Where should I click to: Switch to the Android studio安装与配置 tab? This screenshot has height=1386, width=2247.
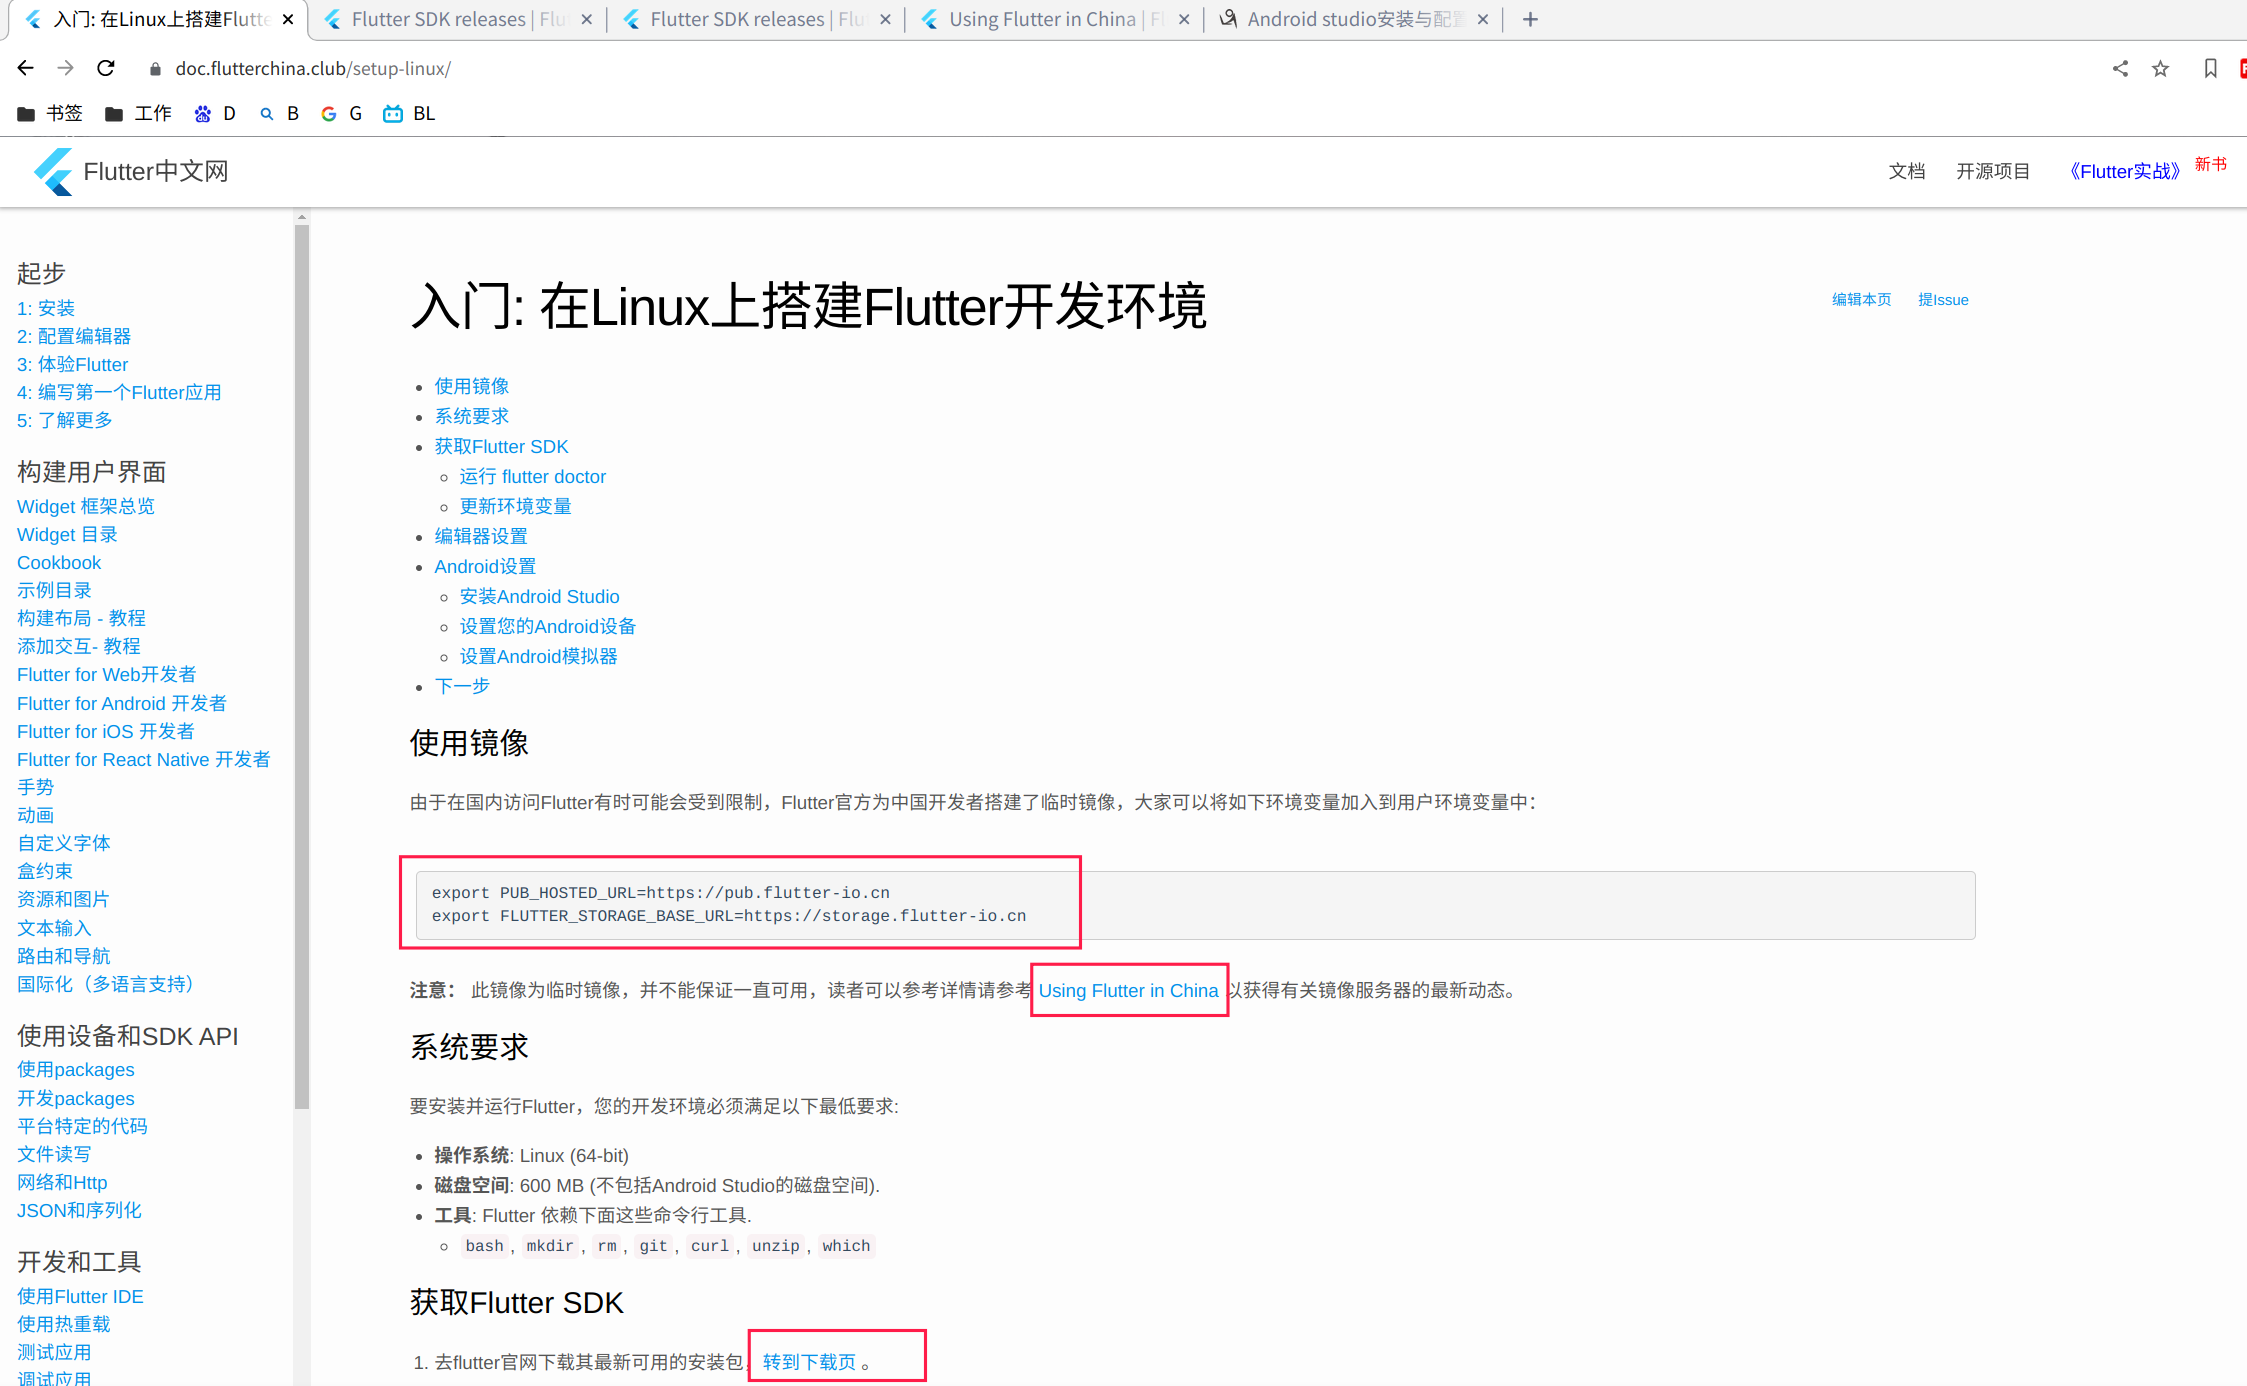click(1354, 19)
